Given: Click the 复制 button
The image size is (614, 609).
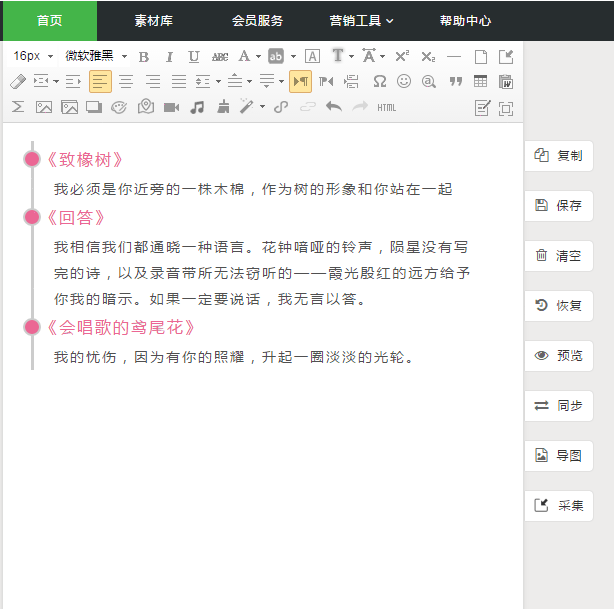Looking at the screenshot, I should pyautogui.click(x=559, y=156).
